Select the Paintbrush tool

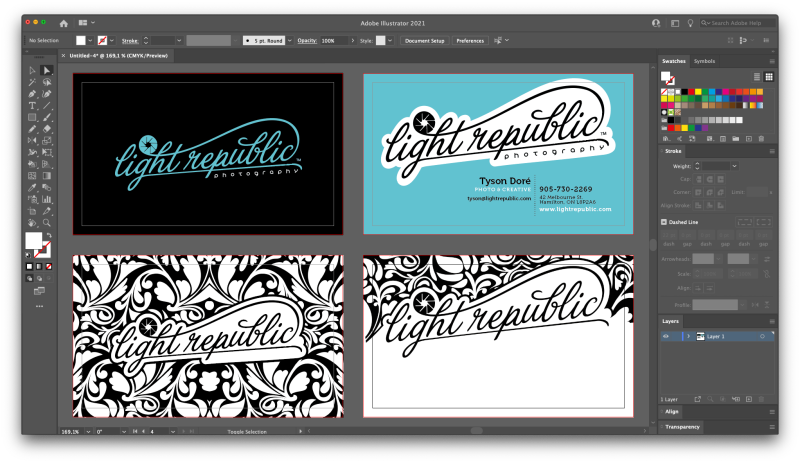47,117
